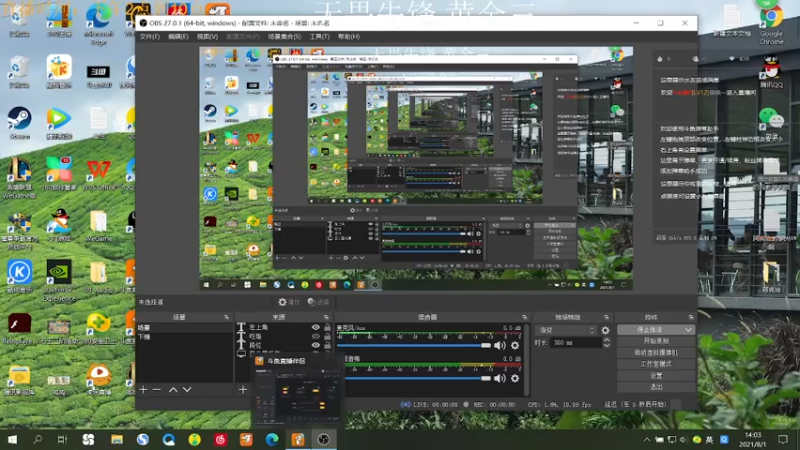Open Edge browser in the taskbar
Screen dimensions: 800x450
pyautogui.click(x=272, y=439)
